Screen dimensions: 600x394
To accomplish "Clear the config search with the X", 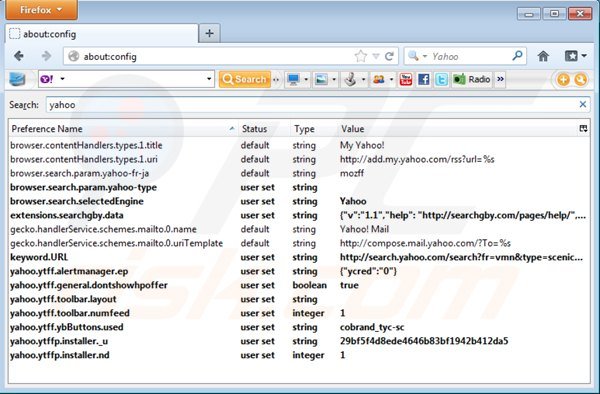I will click(x=582, y=104).
